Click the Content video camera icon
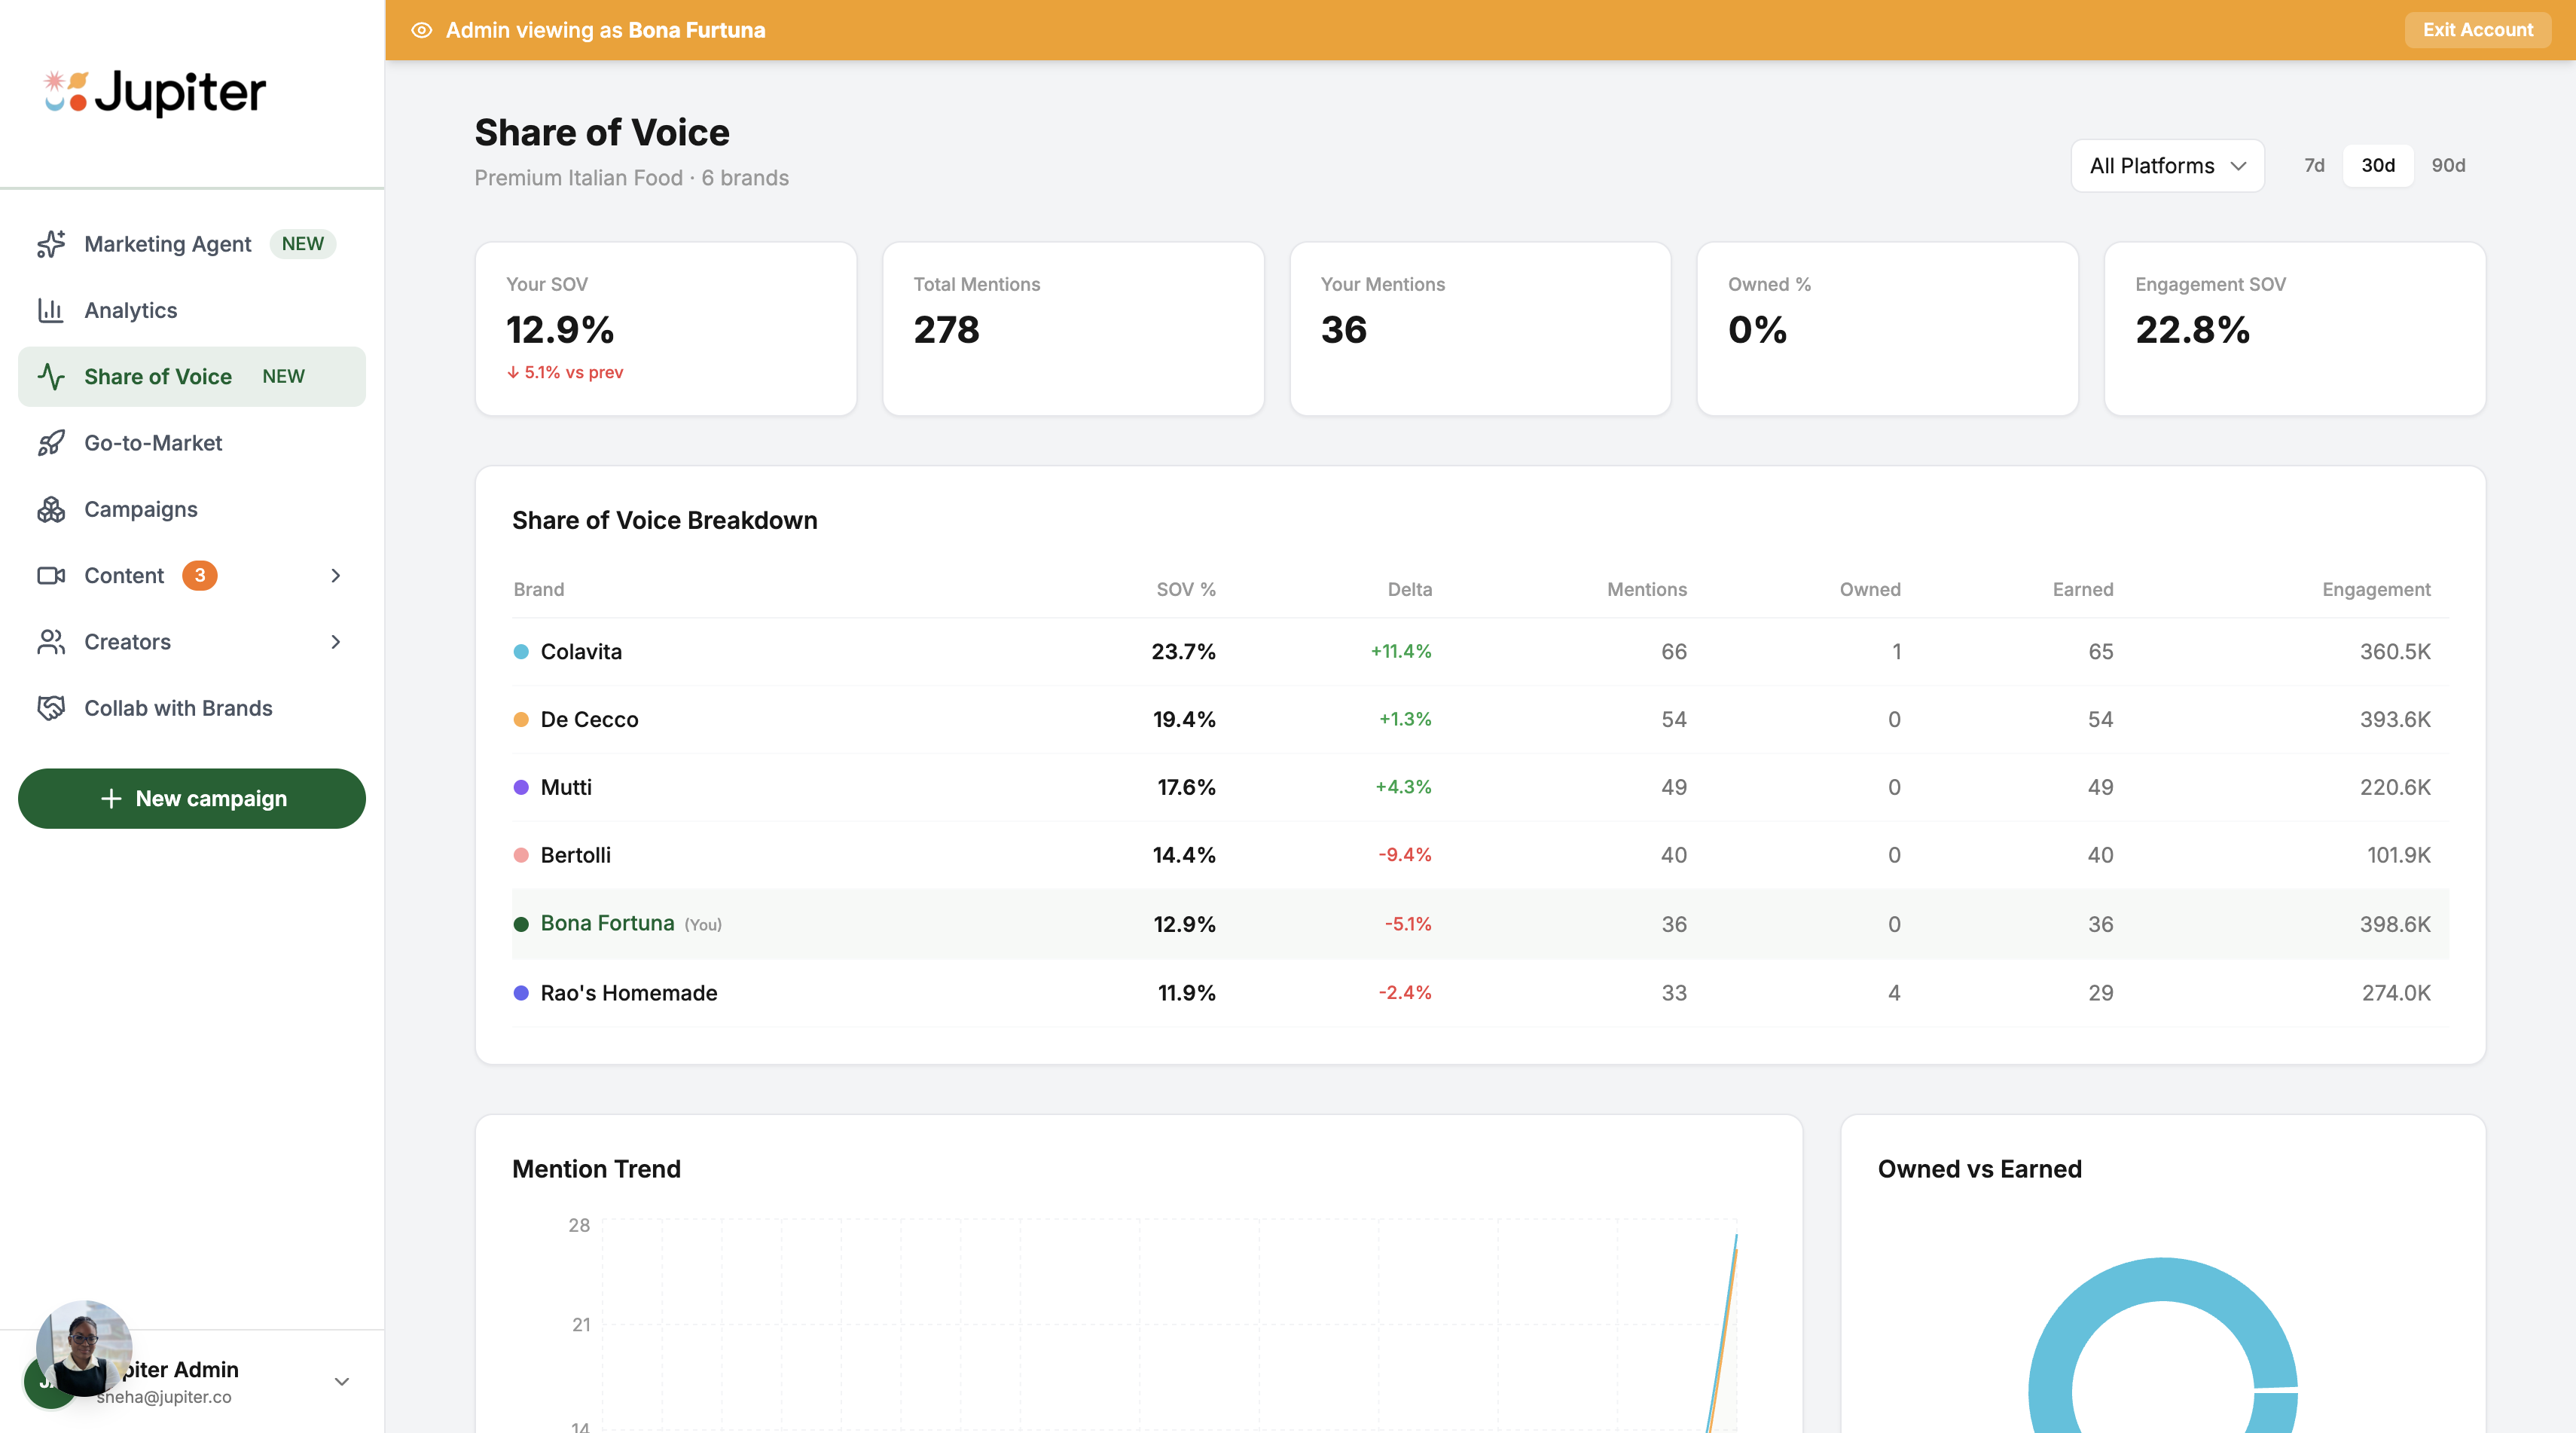The height and width of the screenshot is (1433, 2576). pyautogui.click(x=51, y=575)
